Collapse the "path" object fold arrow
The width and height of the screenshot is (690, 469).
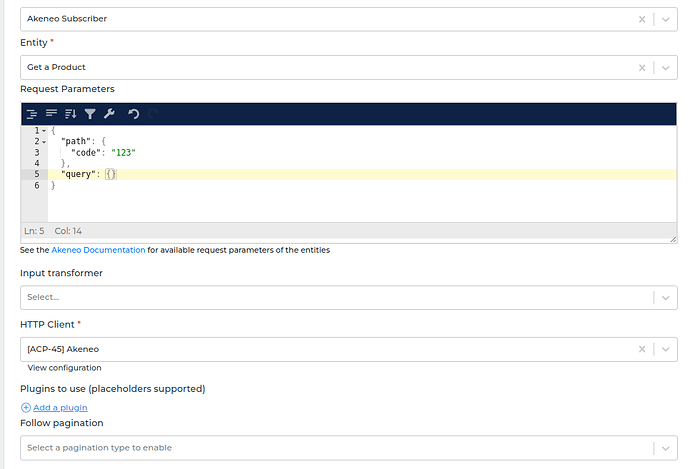pyautogui.click(x=44, y=142)
